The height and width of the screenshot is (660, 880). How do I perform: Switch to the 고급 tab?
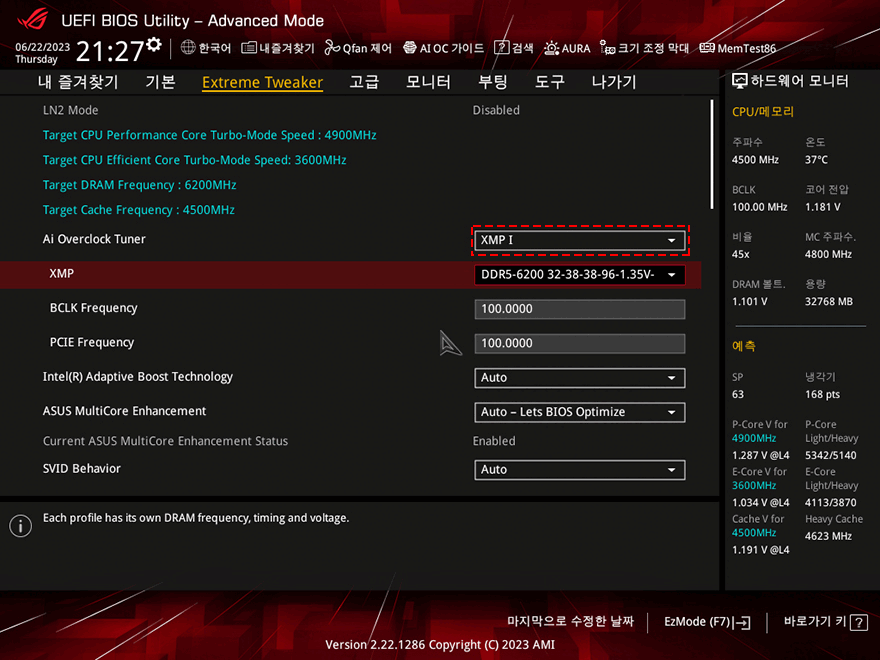click(364, 82)
